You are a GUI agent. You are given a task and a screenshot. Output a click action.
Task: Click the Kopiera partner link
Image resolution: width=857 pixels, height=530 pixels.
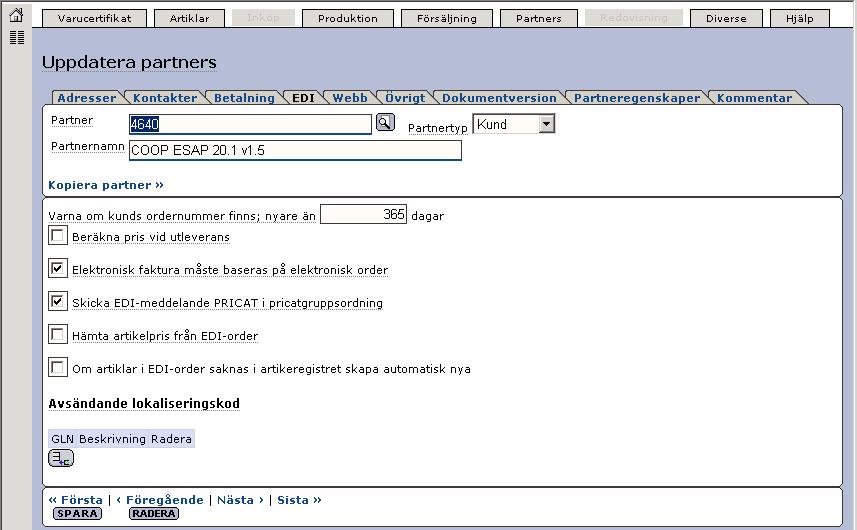point(106,185)
